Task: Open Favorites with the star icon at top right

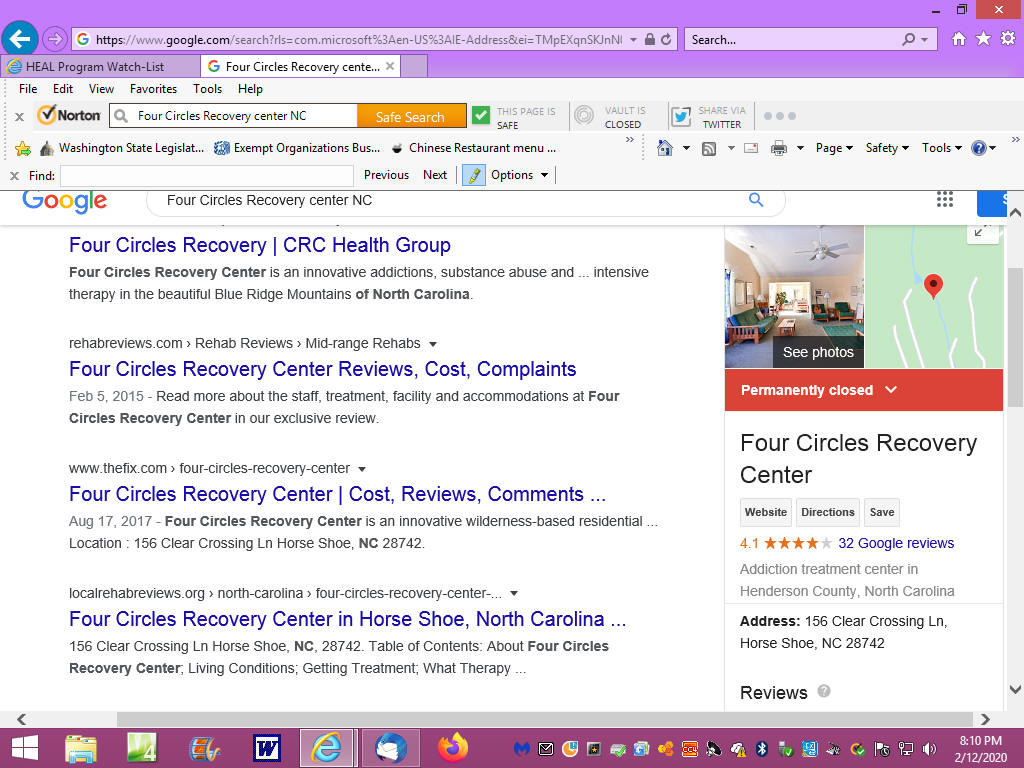Action: pyautogui.click(x=984, y=39)
